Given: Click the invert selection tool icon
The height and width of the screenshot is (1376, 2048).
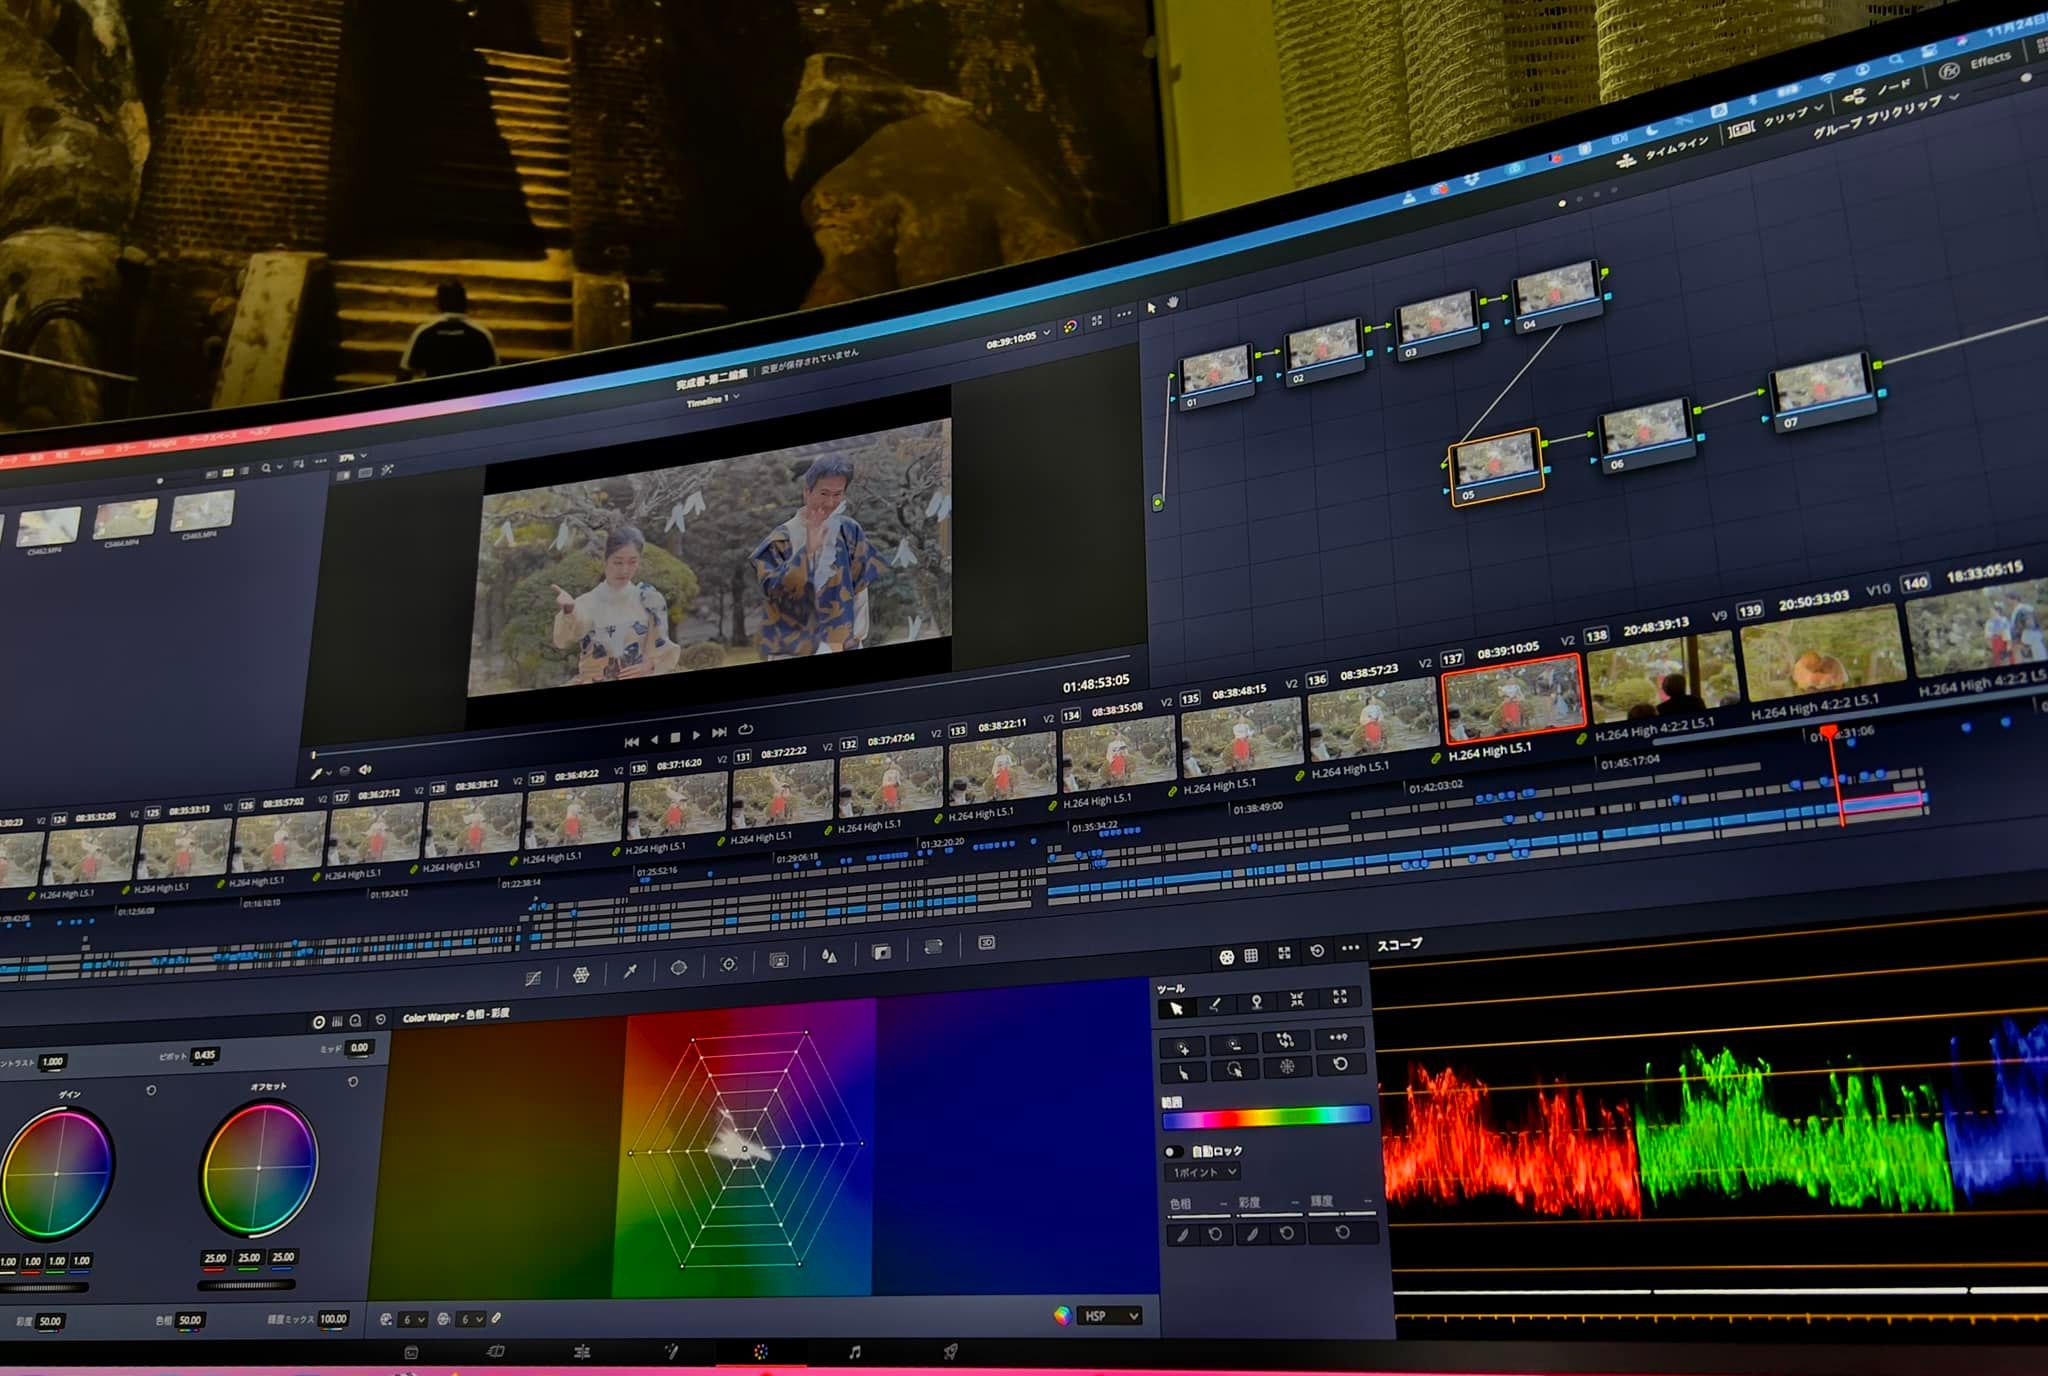Looking at the screenshot, I should [1286, 1041].
